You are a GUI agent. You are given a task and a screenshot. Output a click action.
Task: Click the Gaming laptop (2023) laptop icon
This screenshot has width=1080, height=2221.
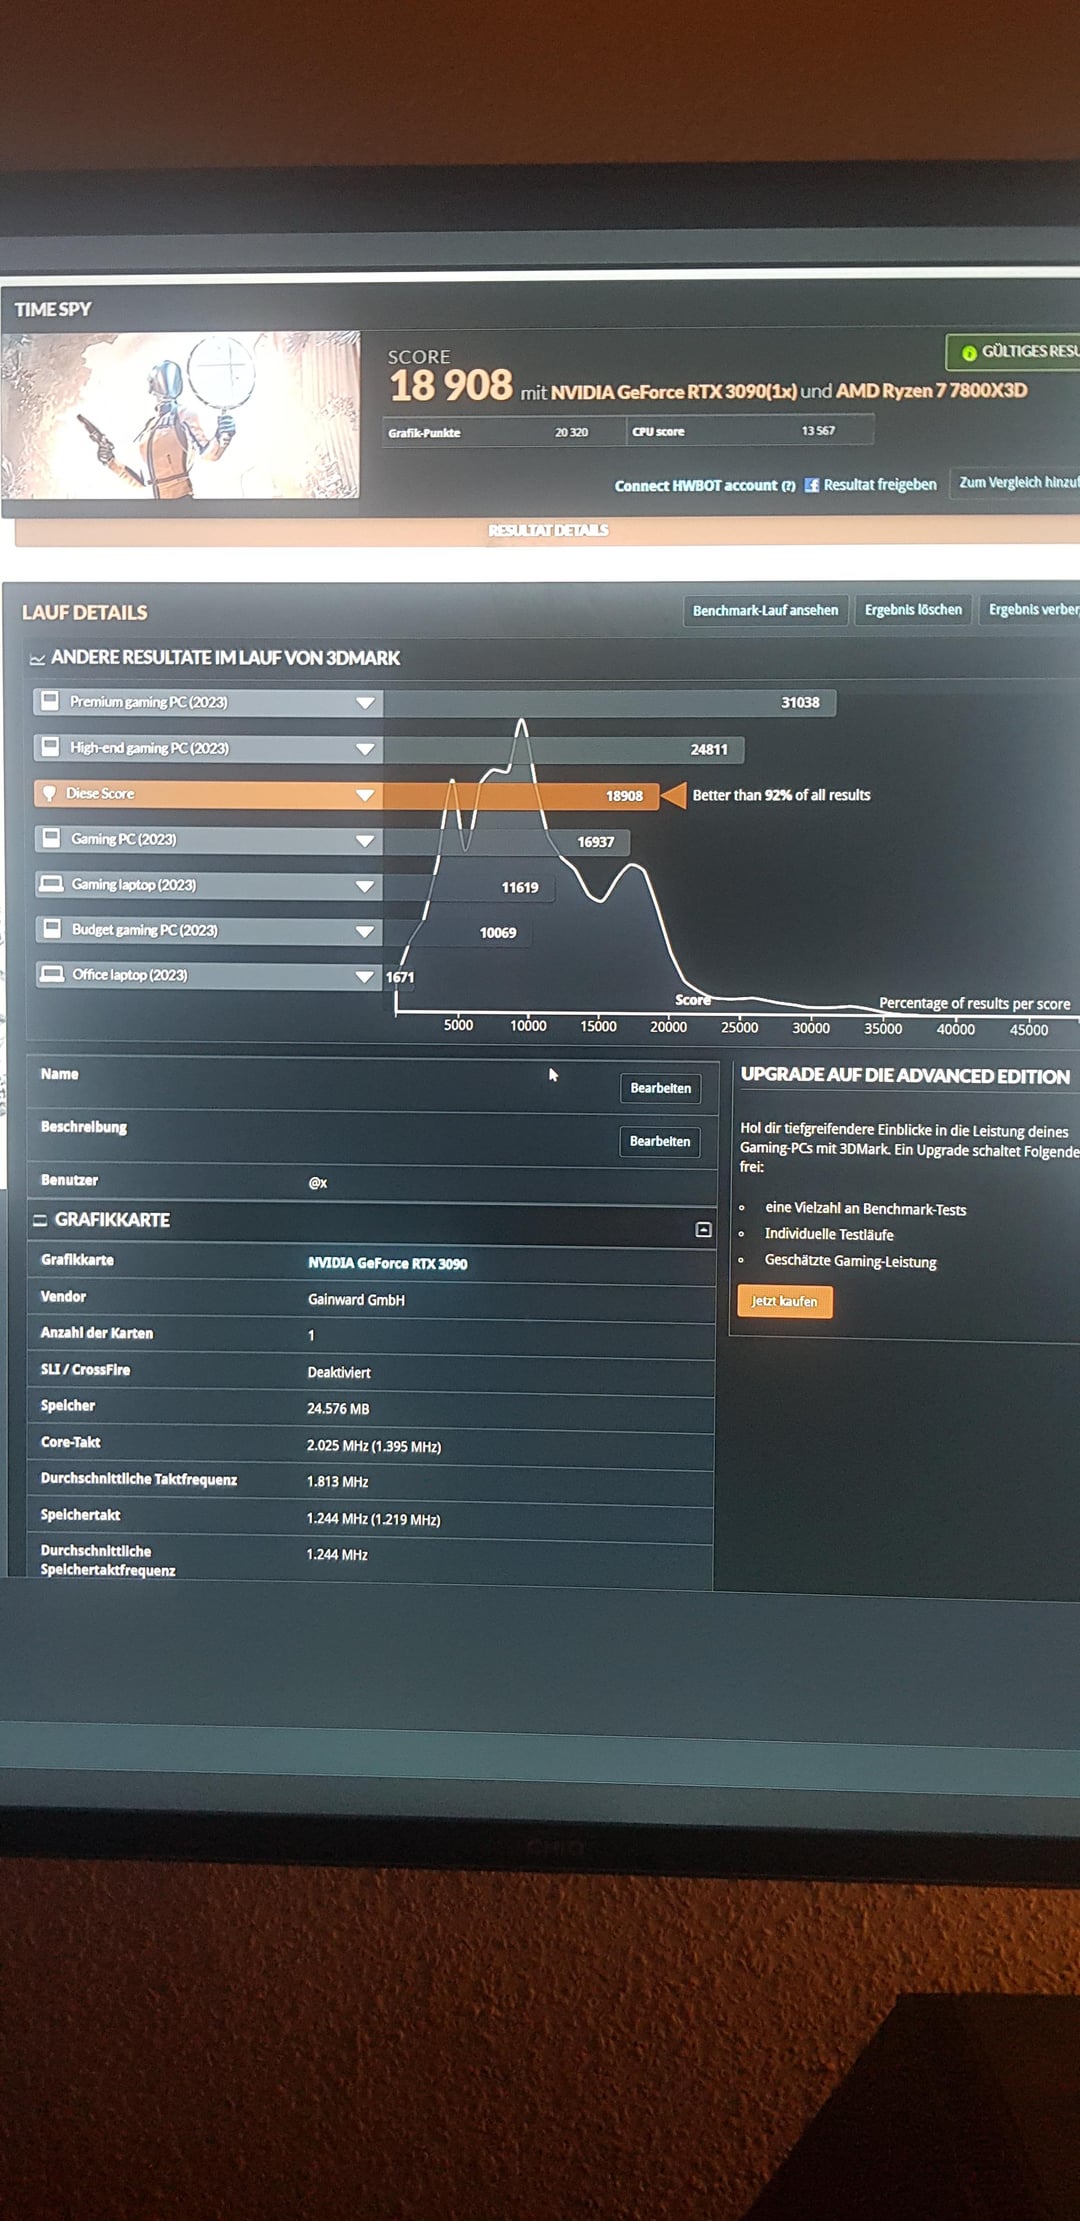[51, 884]
